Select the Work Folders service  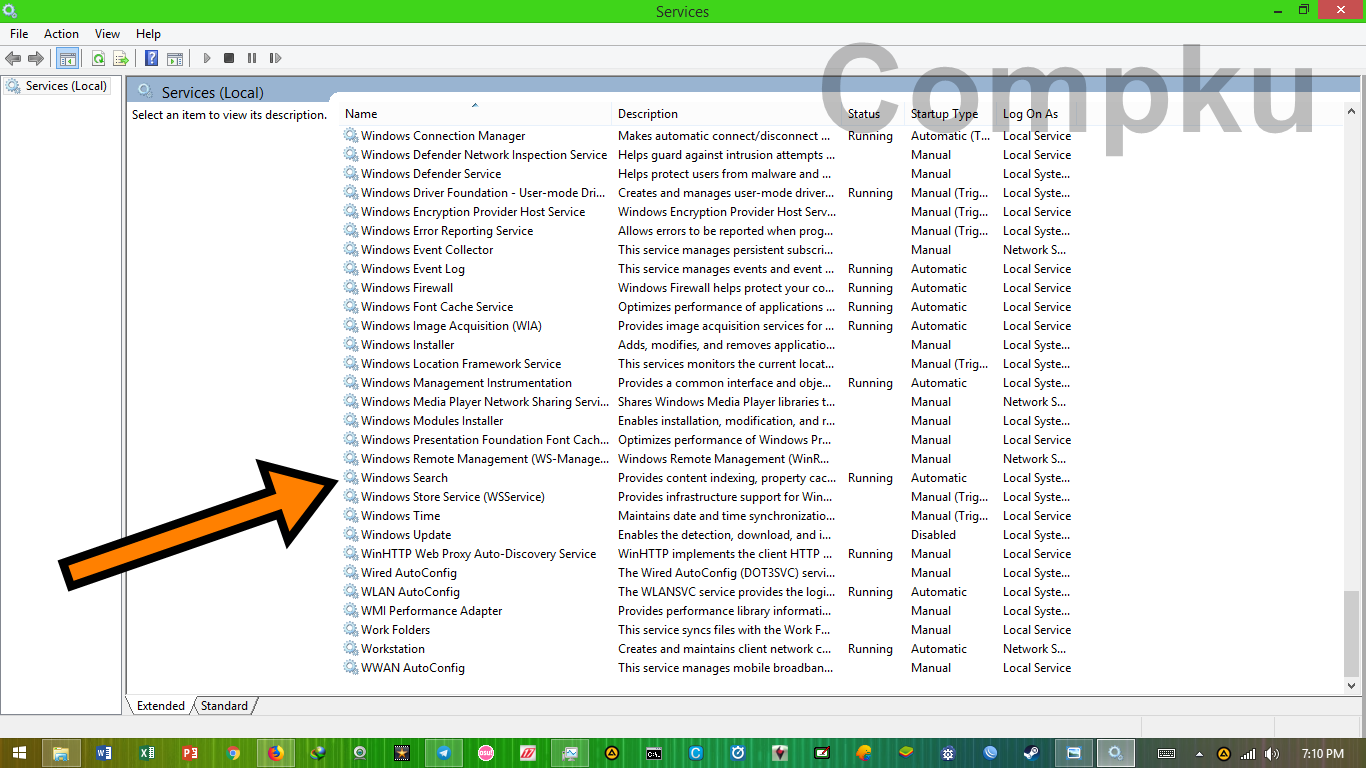click(x=395, y=630)
